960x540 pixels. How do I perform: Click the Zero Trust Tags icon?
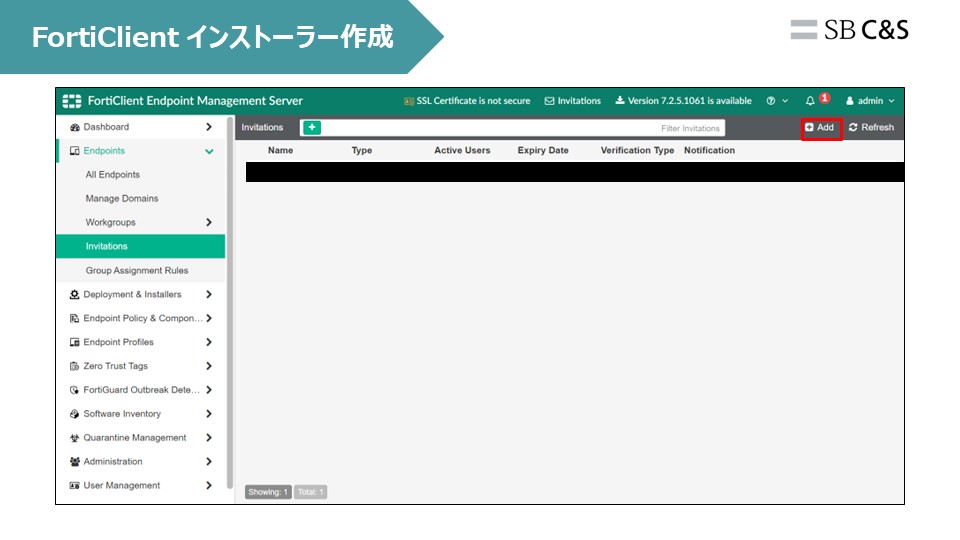click(75, 366)
